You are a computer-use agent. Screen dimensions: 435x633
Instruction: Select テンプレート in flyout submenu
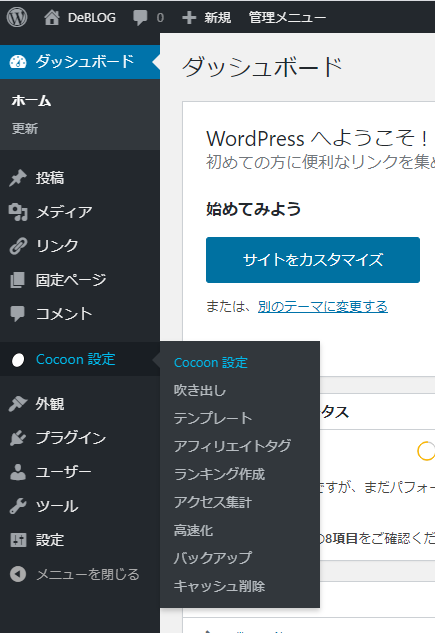(x=213, y=418)
